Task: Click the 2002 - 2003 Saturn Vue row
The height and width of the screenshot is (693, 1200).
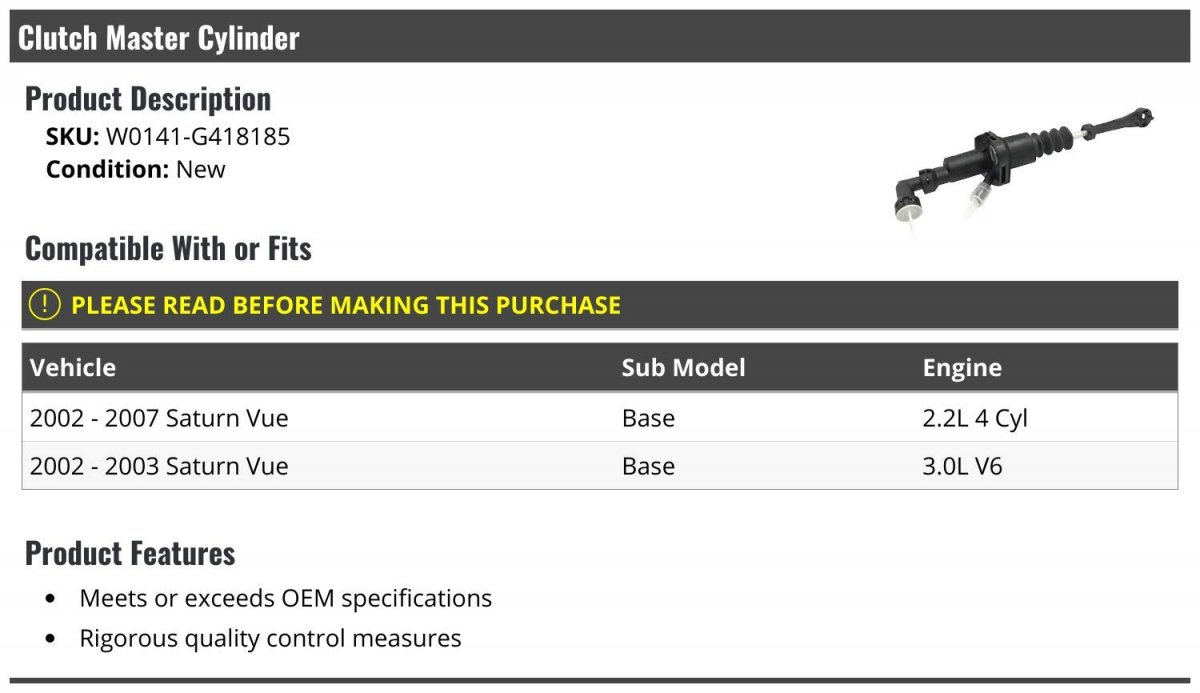Action: tap(159, 466)
